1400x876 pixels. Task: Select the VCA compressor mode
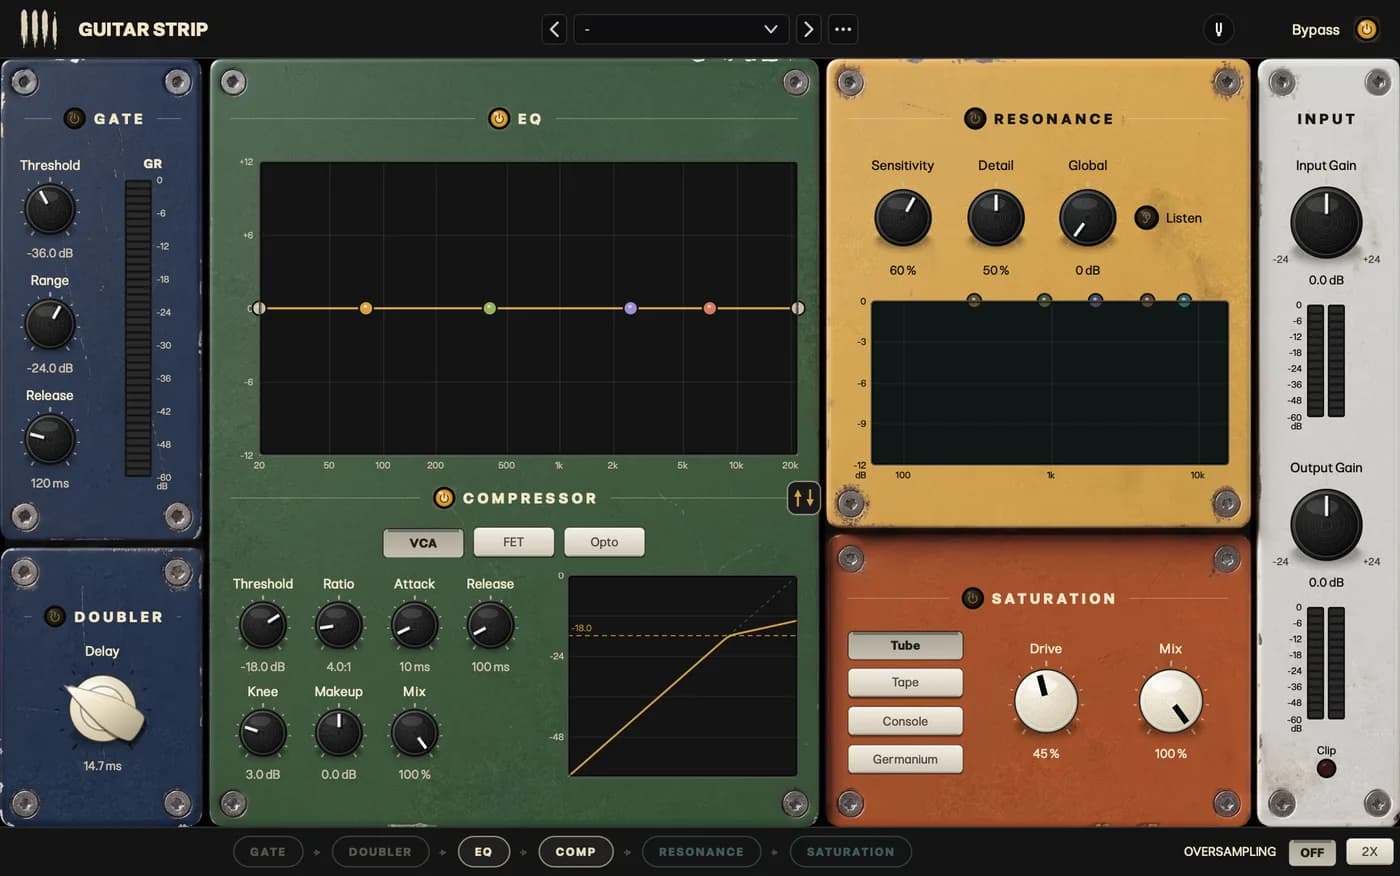423,542
